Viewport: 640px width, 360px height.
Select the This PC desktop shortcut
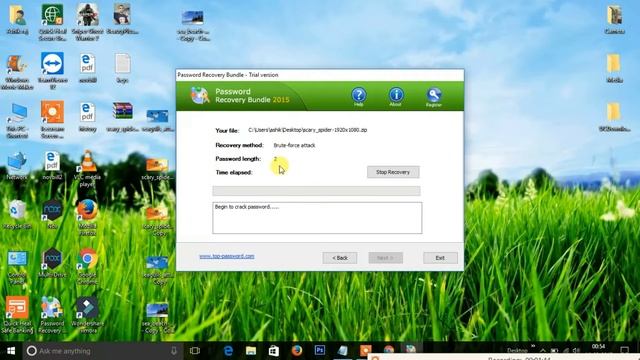tap(17, 120)
